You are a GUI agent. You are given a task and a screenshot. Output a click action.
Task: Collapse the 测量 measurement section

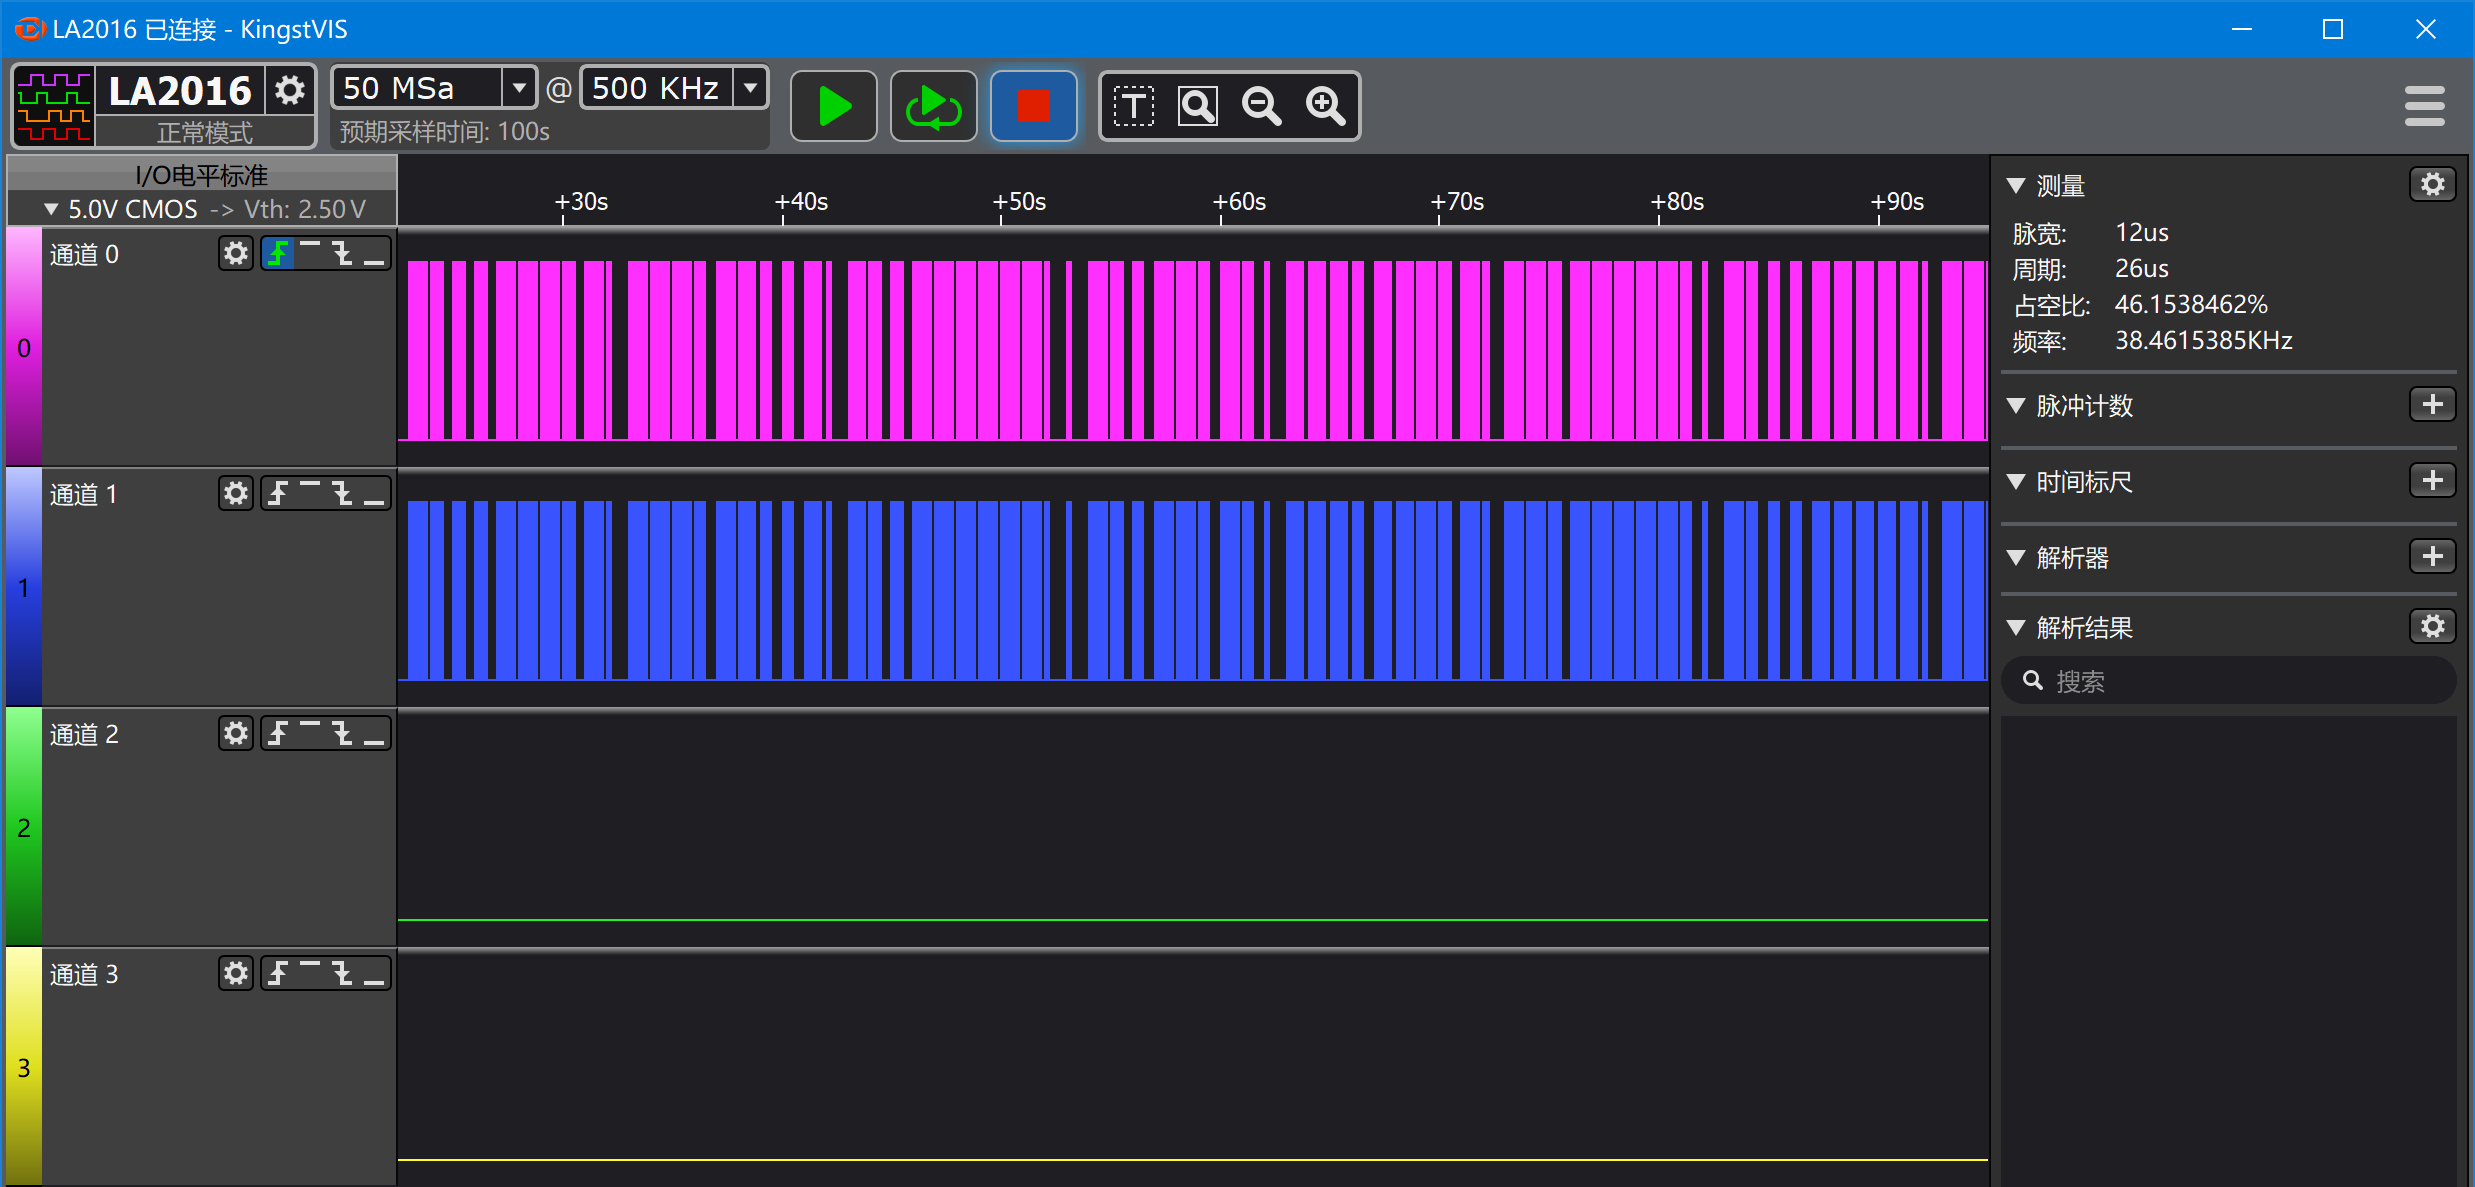pos(2016,186)
